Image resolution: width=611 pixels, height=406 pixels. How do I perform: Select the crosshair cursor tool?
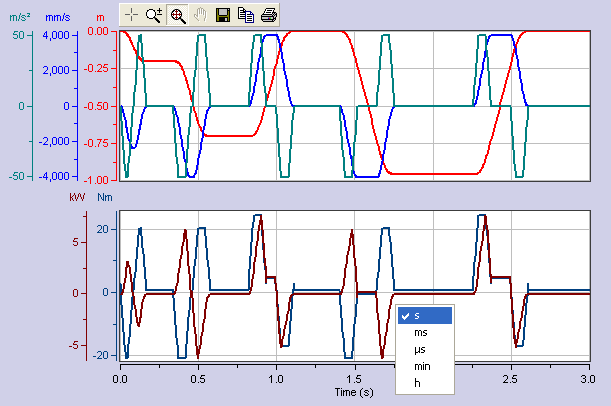132,15
